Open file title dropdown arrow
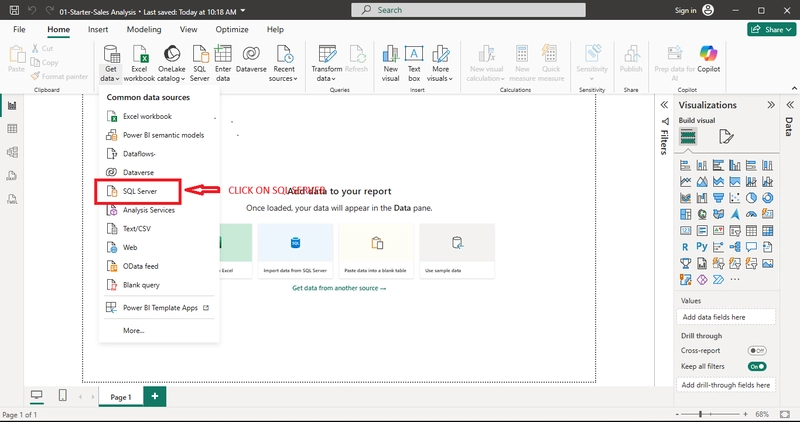800x422 pixels. pos(243,11)
